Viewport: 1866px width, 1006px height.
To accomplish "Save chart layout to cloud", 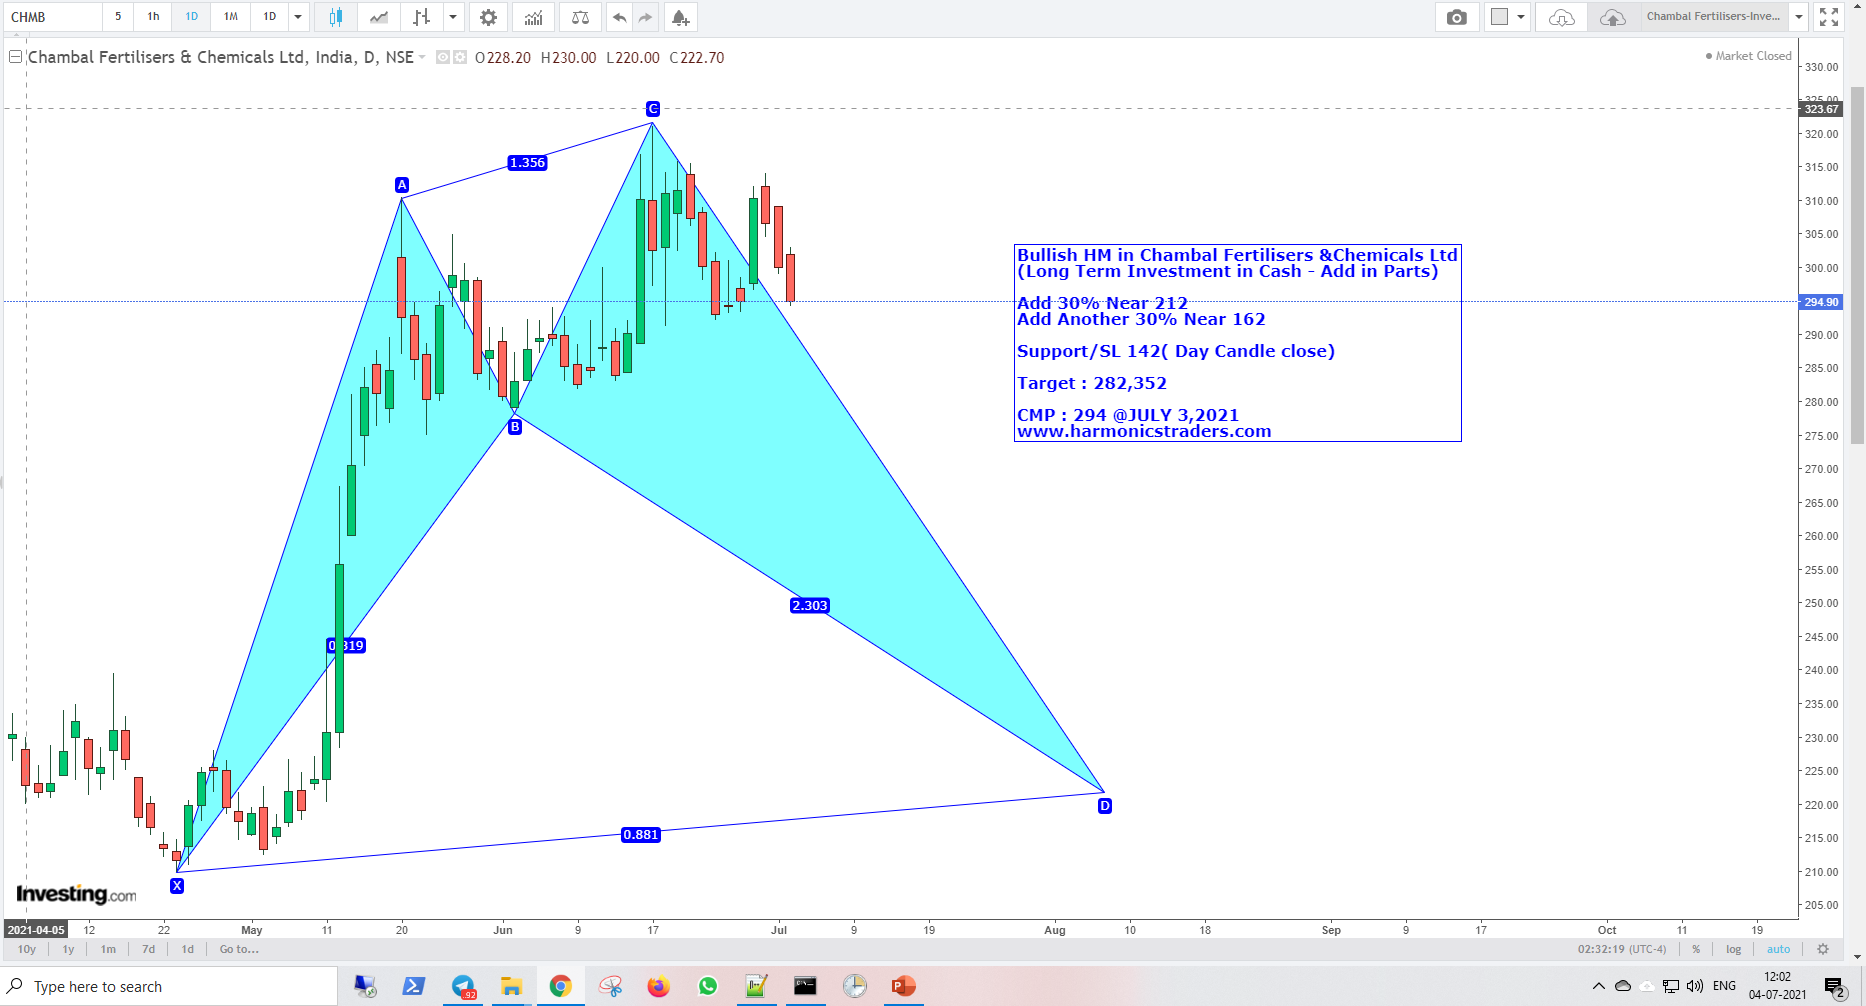I will tap(1612, 17).
